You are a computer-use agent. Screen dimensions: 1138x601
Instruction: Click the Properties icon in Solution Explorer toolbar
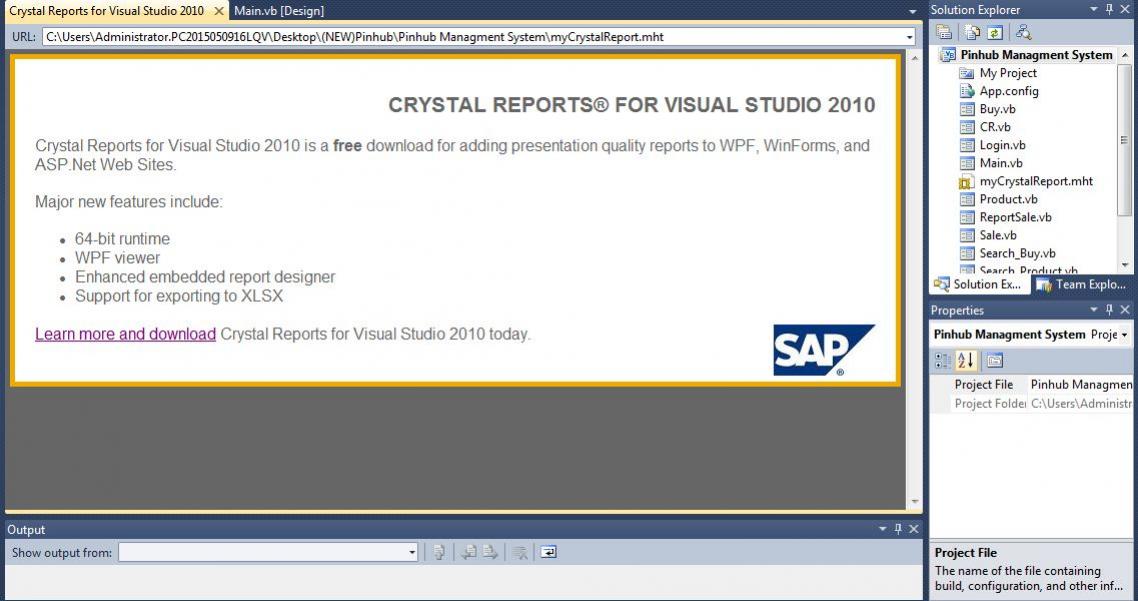tap(944, 32)
